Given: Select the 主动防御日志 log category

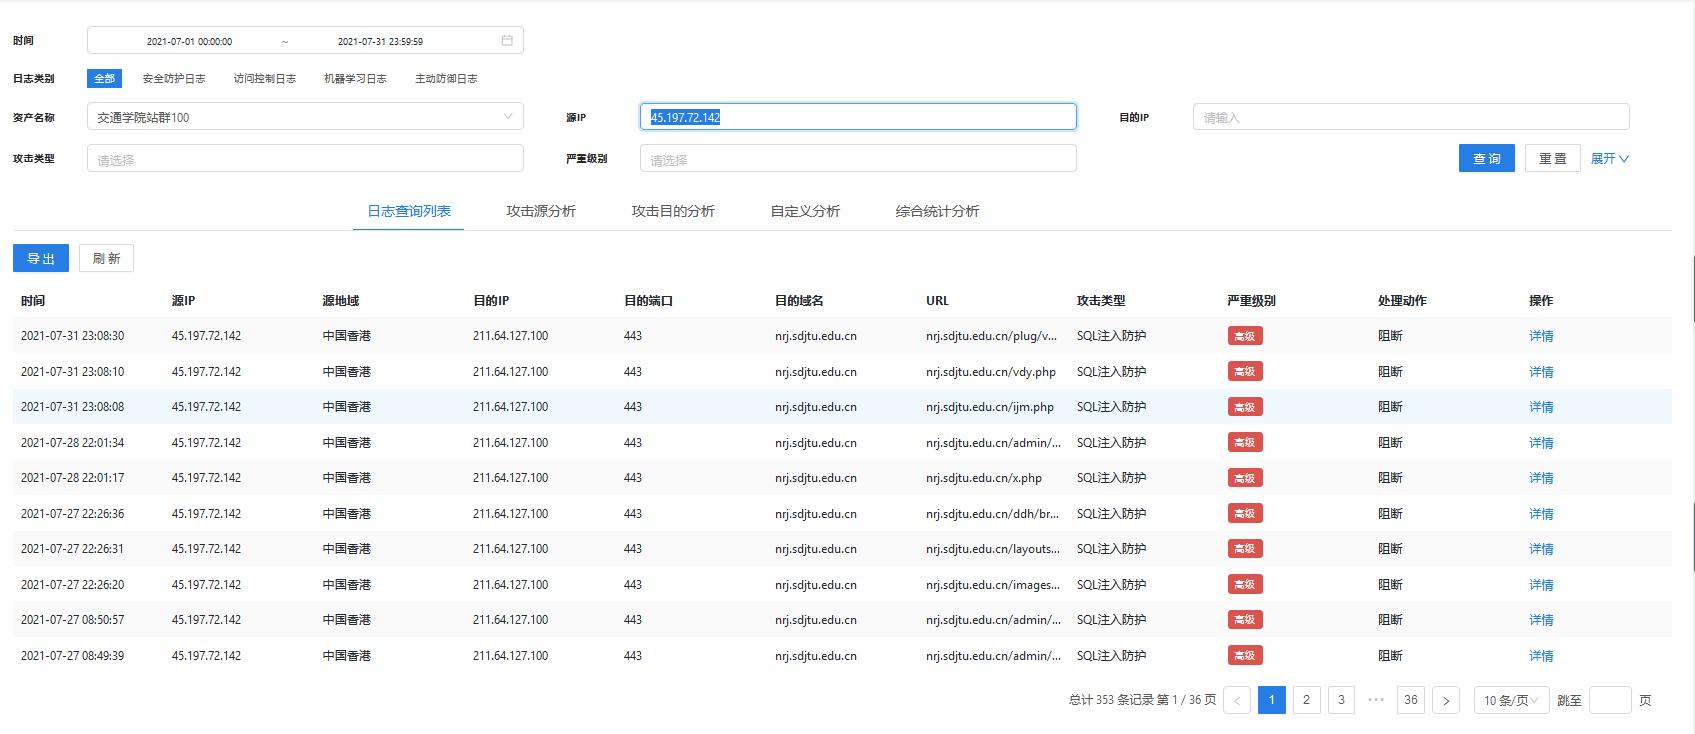Looking at the screenshot, I should [446, 78].
